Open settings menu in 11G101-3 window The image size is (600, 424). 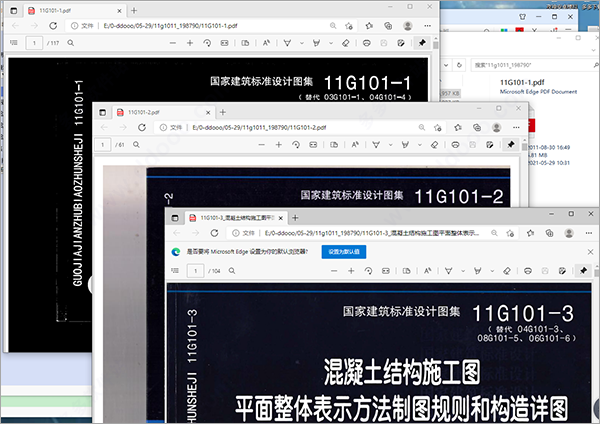[589, 233]
